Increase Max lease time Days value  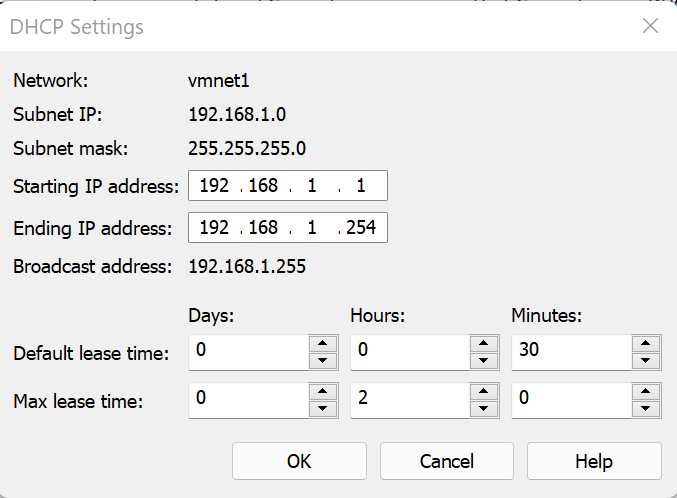[x=323, y=391]
